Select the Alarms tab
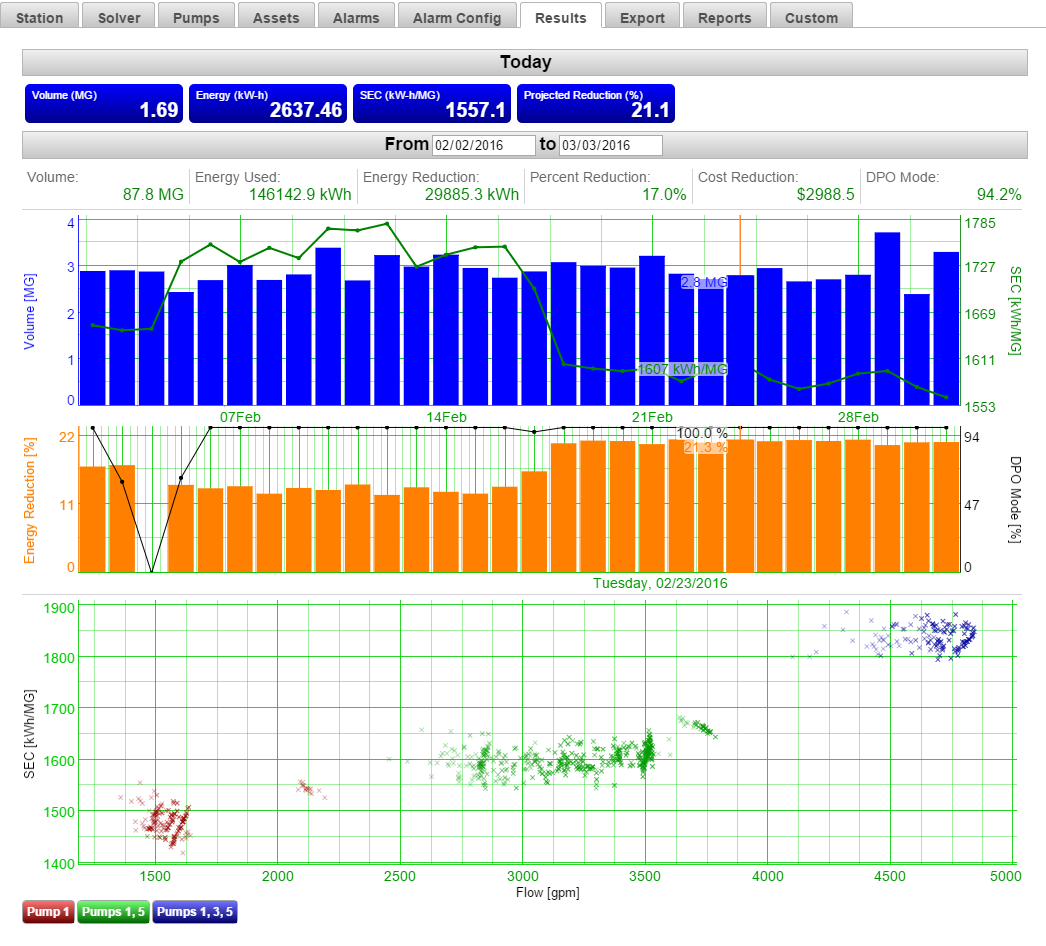1046x946 pixels. pos(355,17)
